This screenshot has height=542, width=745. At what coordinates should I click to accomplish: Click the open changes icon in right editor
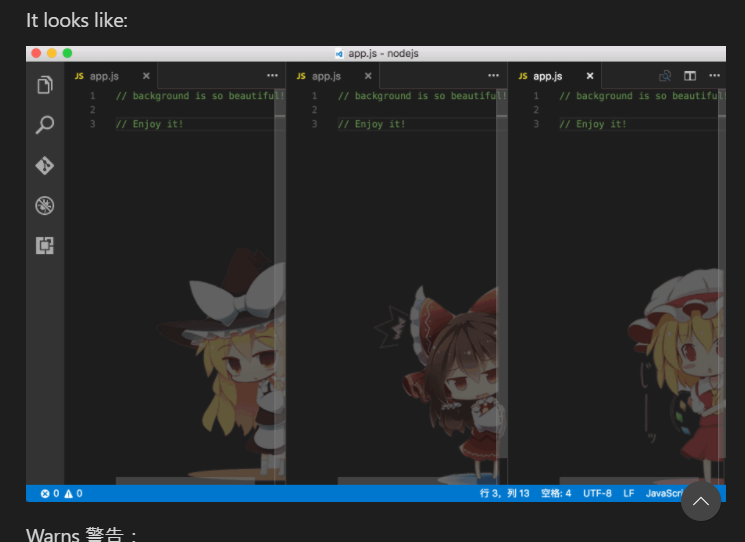click(665, 76)
